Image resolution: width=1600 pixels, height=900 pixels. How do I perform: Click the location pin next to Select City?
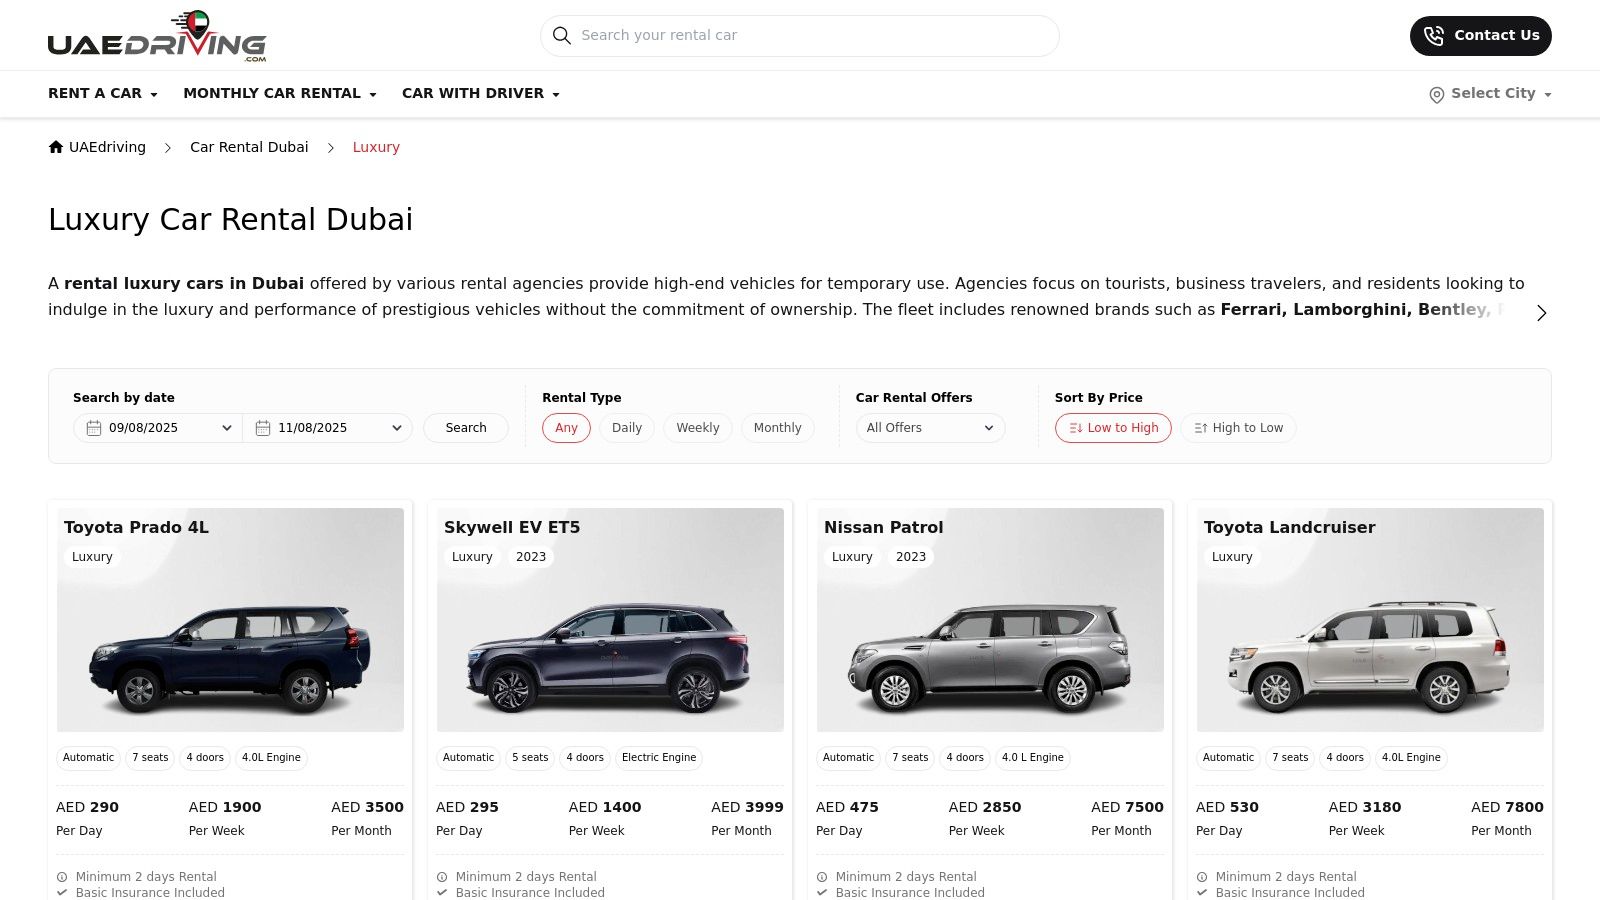point(1436,94)
